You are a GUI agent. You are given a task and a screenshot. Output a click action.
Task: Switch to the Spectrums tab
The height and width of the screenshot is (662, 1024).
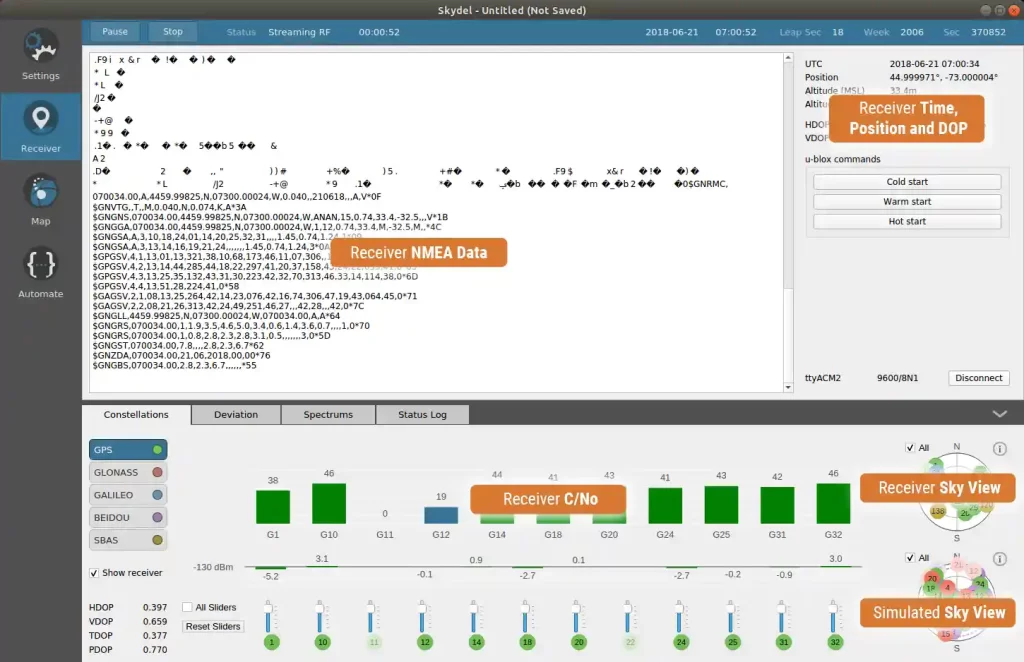click(328, 415)
